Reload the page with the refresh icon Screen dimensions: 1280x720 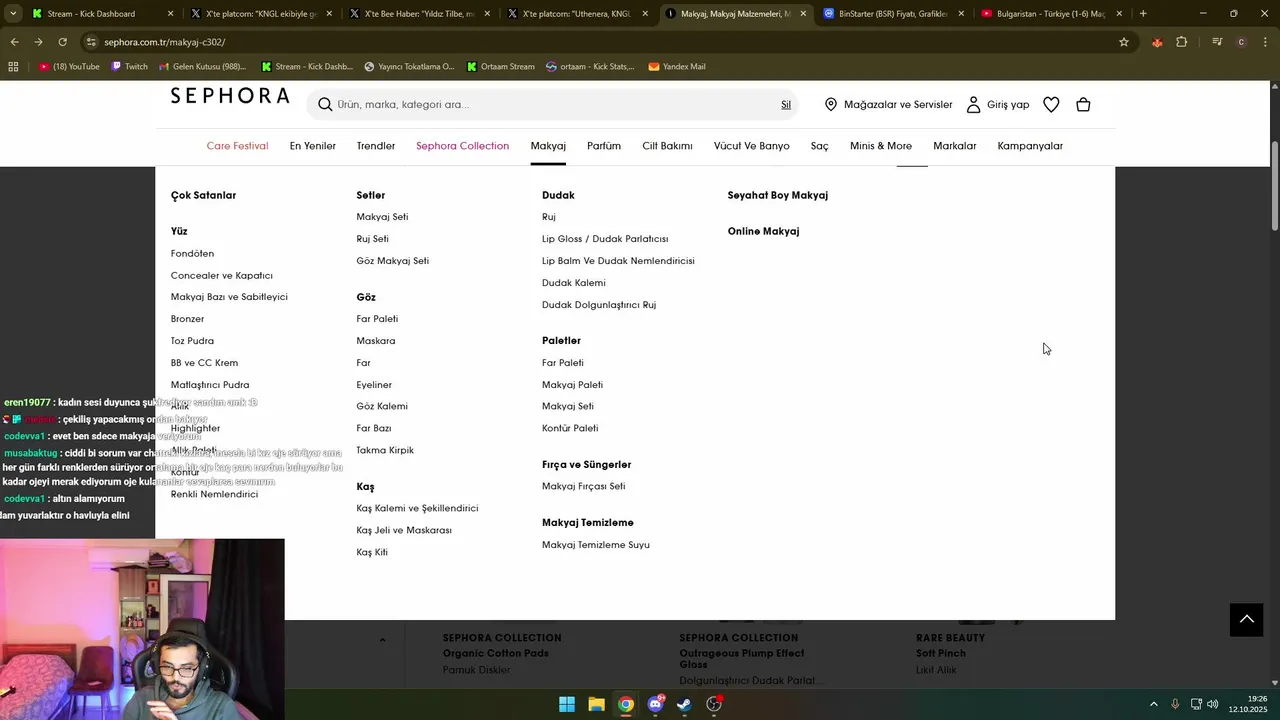pos(62,42)
